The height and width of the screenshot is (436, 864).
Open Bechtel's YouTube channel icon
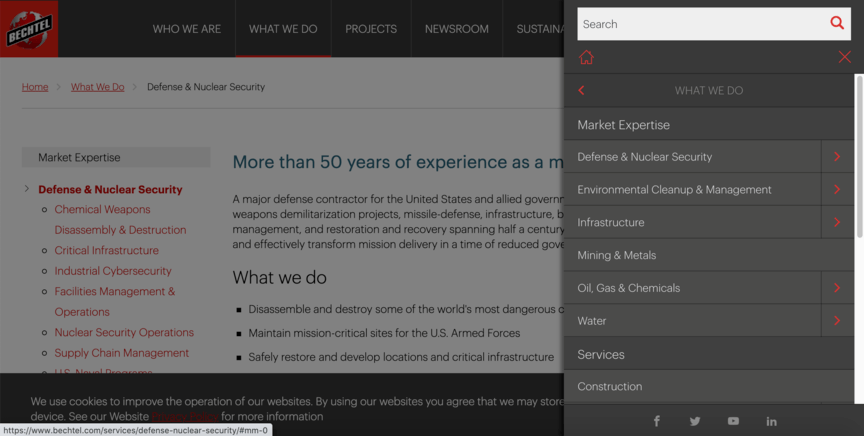tap(733, 421)
